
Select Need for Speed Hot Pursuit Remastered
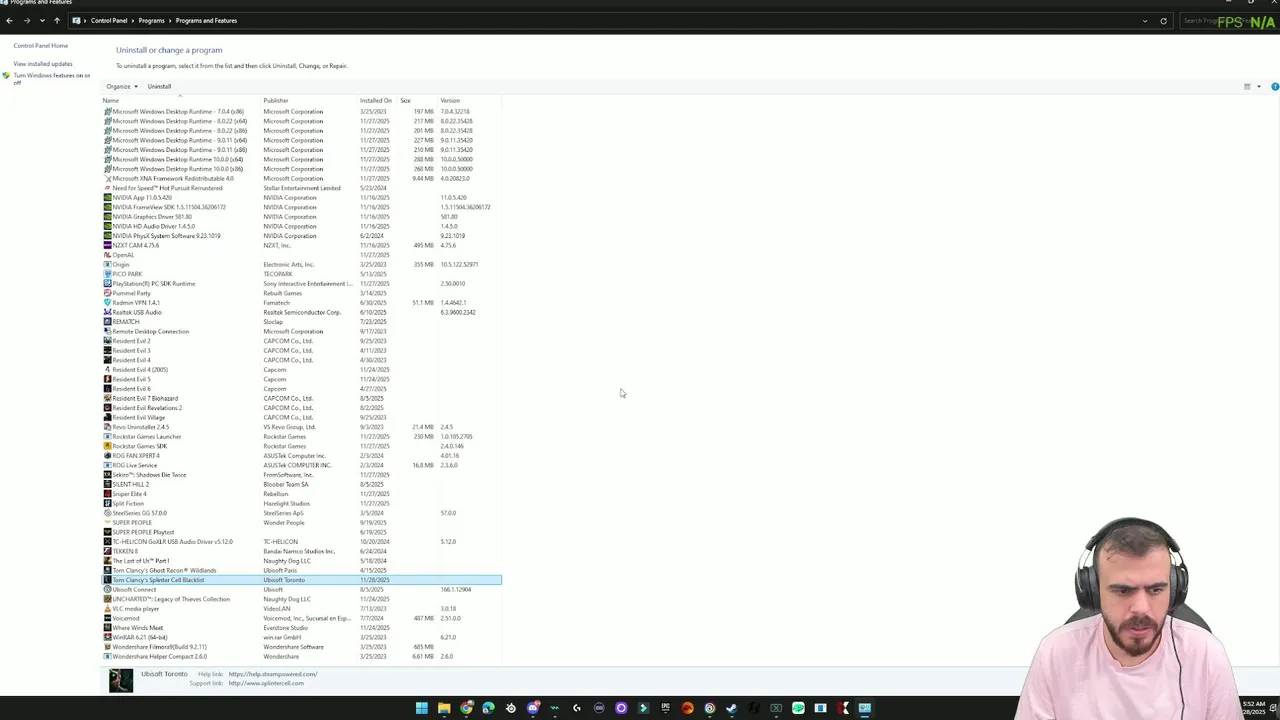coord(301,188)
